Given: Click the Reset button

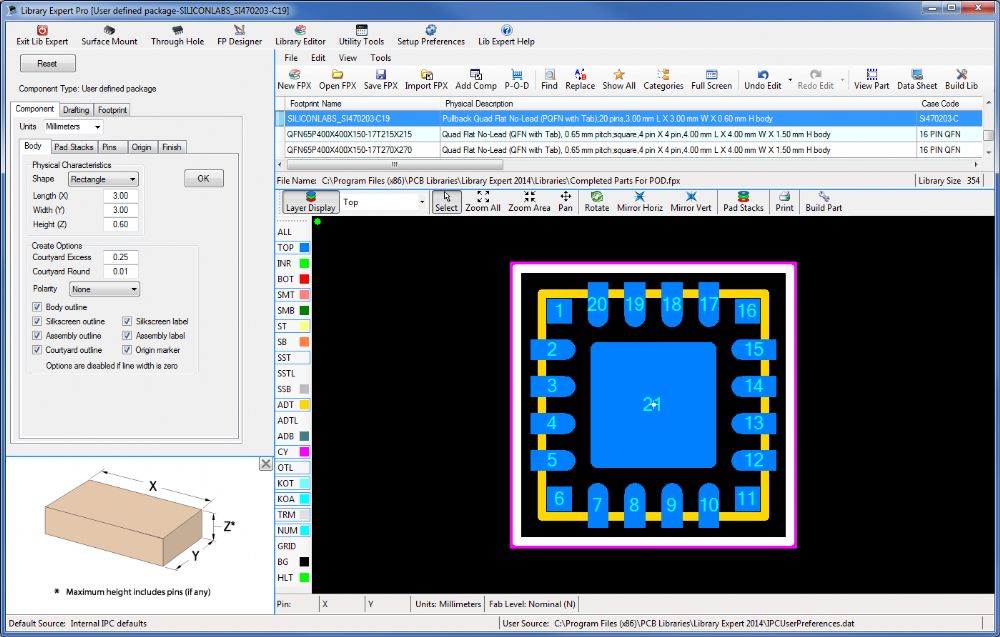Looking at the screenshot, I should [x=47, y=64].
